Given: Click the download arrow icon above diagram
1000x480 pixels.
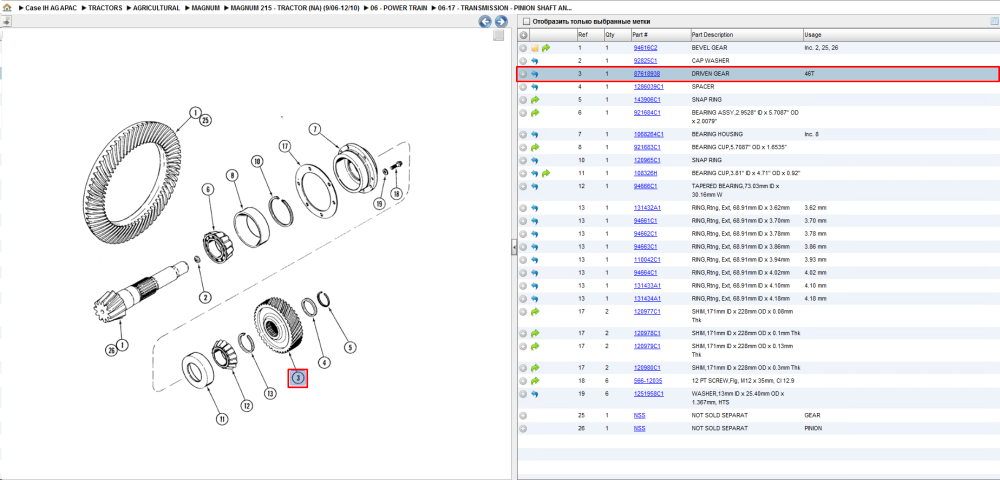Looking at the screenshot, I should [6, 22].
